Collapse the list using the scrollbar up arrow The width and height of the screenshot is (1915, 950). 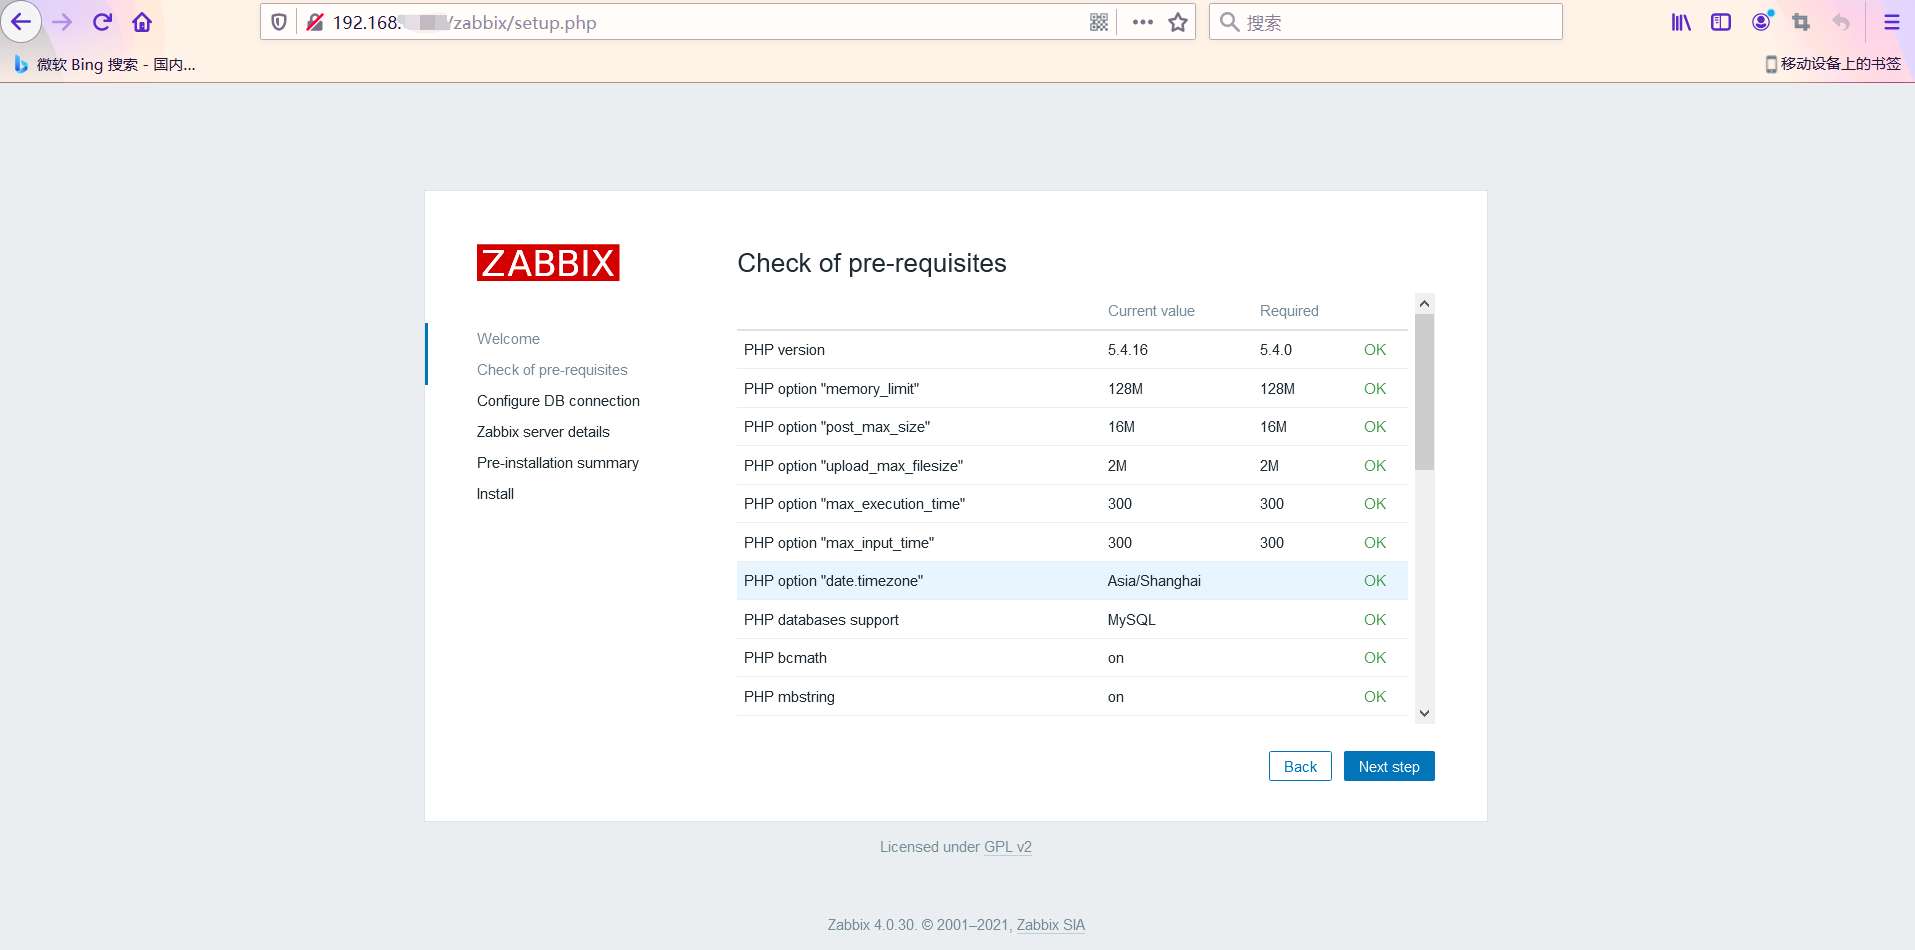1424,302
